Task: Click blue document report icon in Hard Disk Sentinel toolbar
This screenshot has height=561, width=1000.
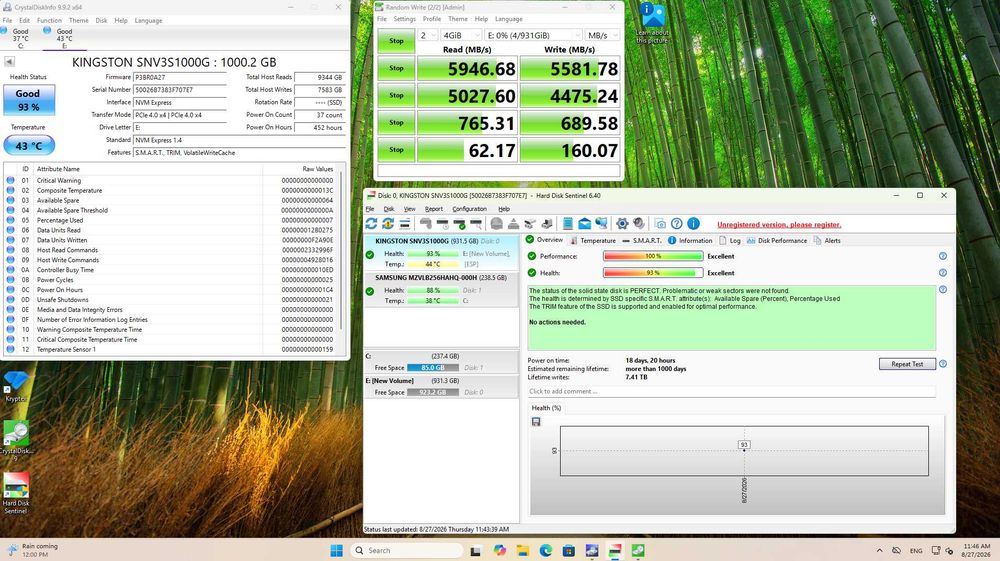Action: tap(568, 224)
